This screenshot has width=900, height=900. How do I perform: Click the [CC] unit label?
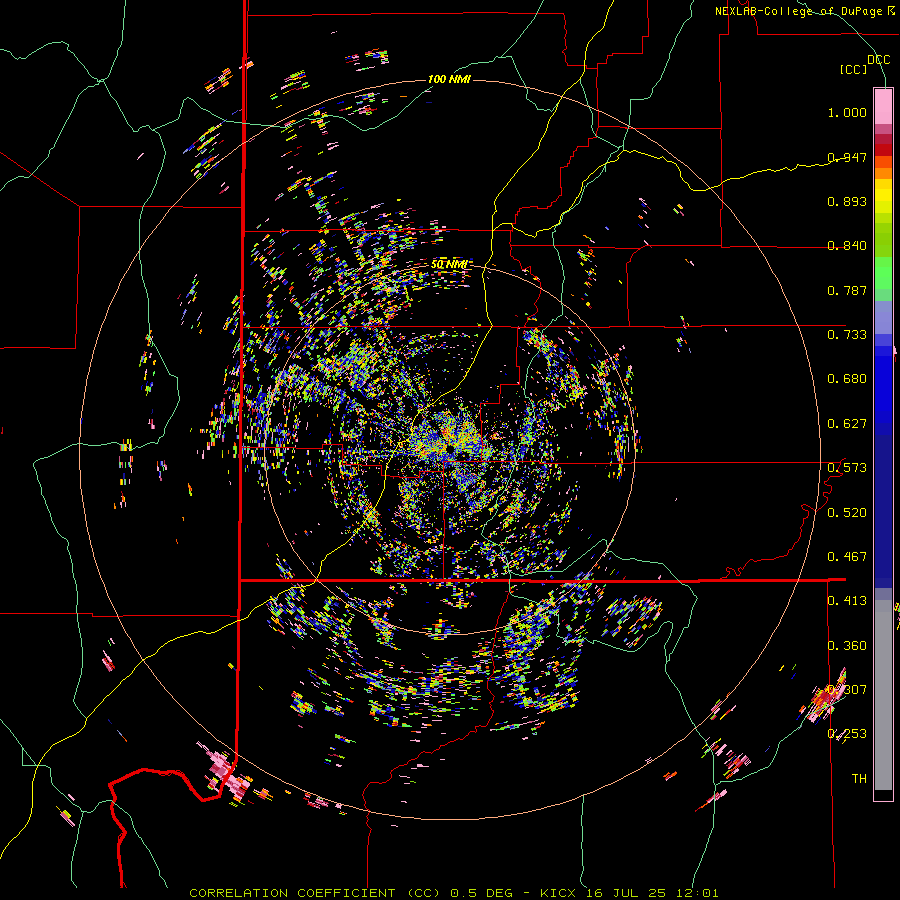point(853,69)
